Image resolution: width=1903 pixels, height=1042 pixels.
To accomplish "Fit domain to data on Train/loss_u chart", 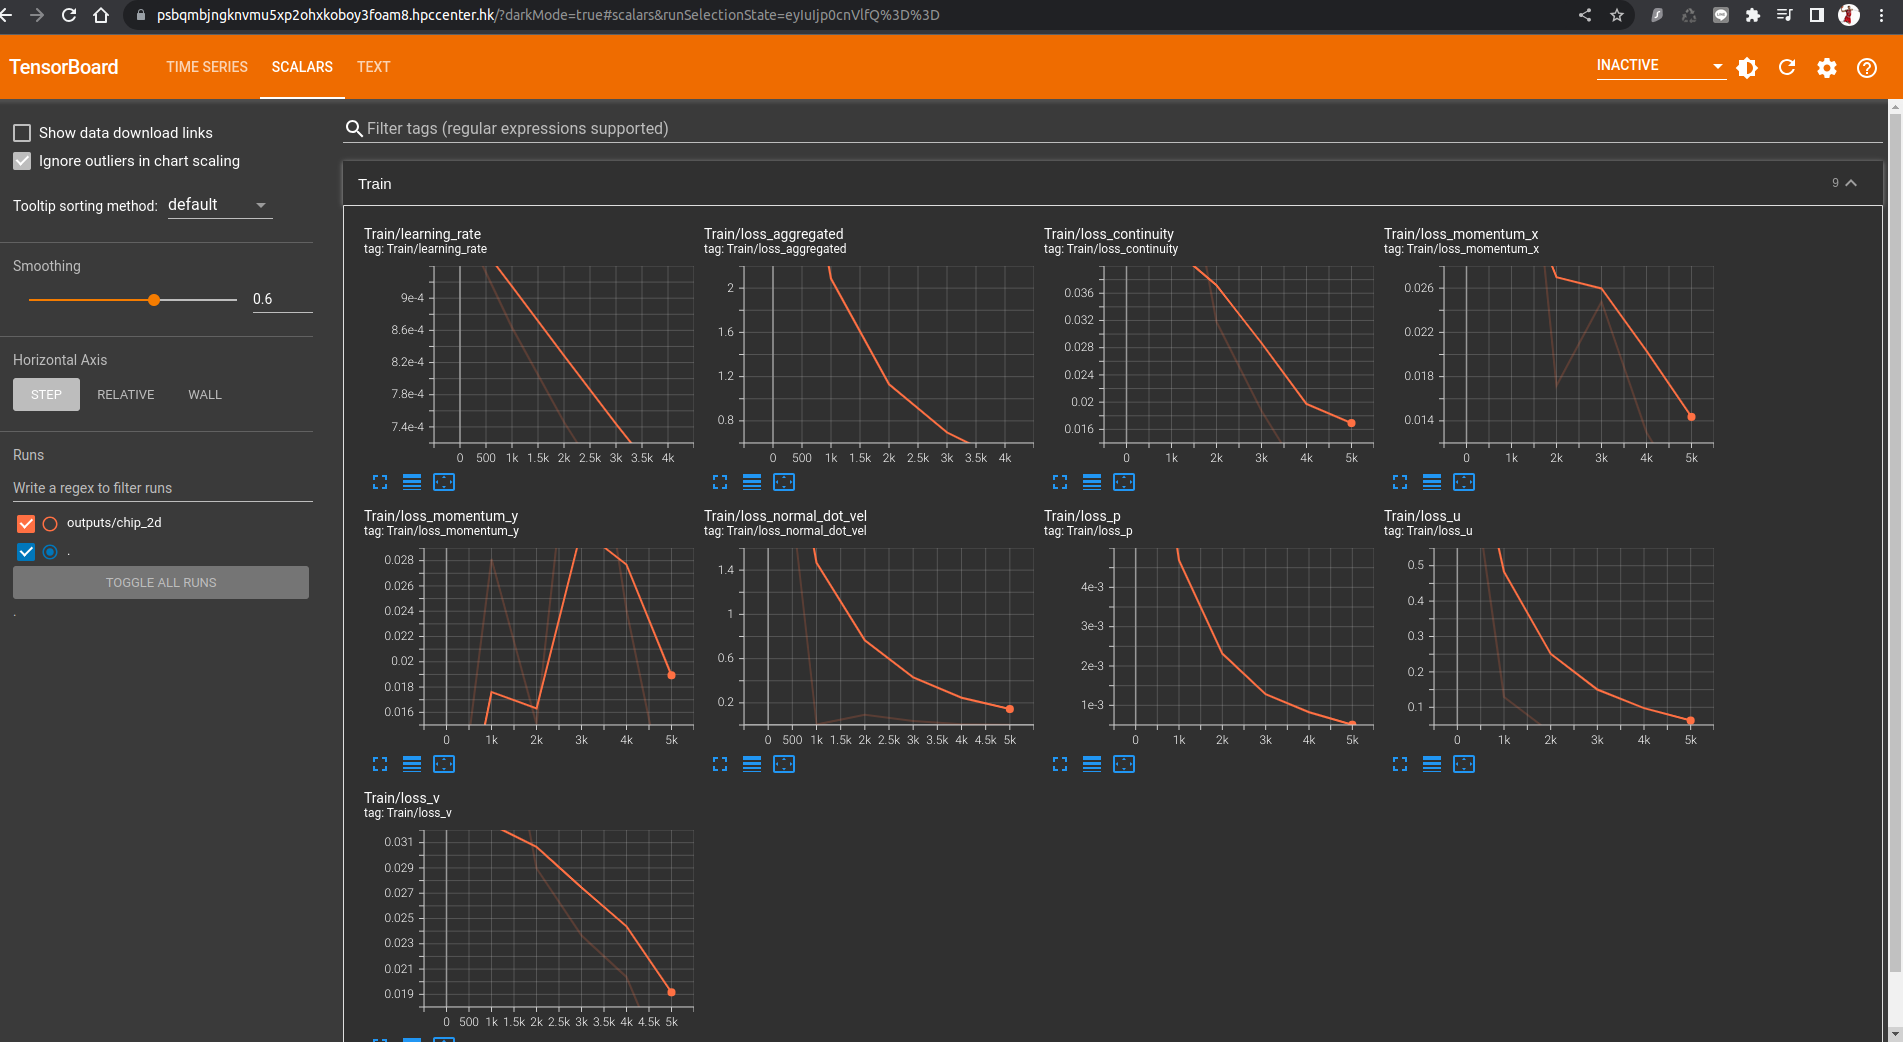I will point(1464,764).
